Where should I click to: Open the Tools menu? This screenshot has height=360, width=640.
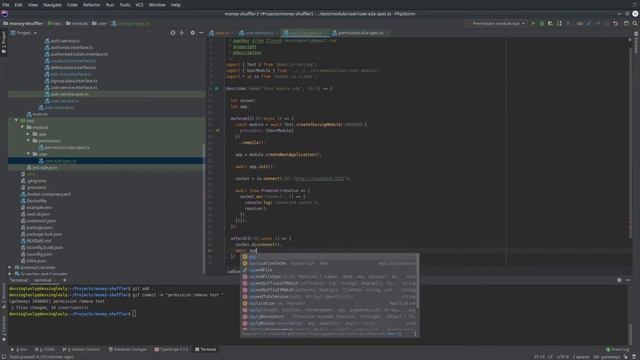(x=124, y=5)
